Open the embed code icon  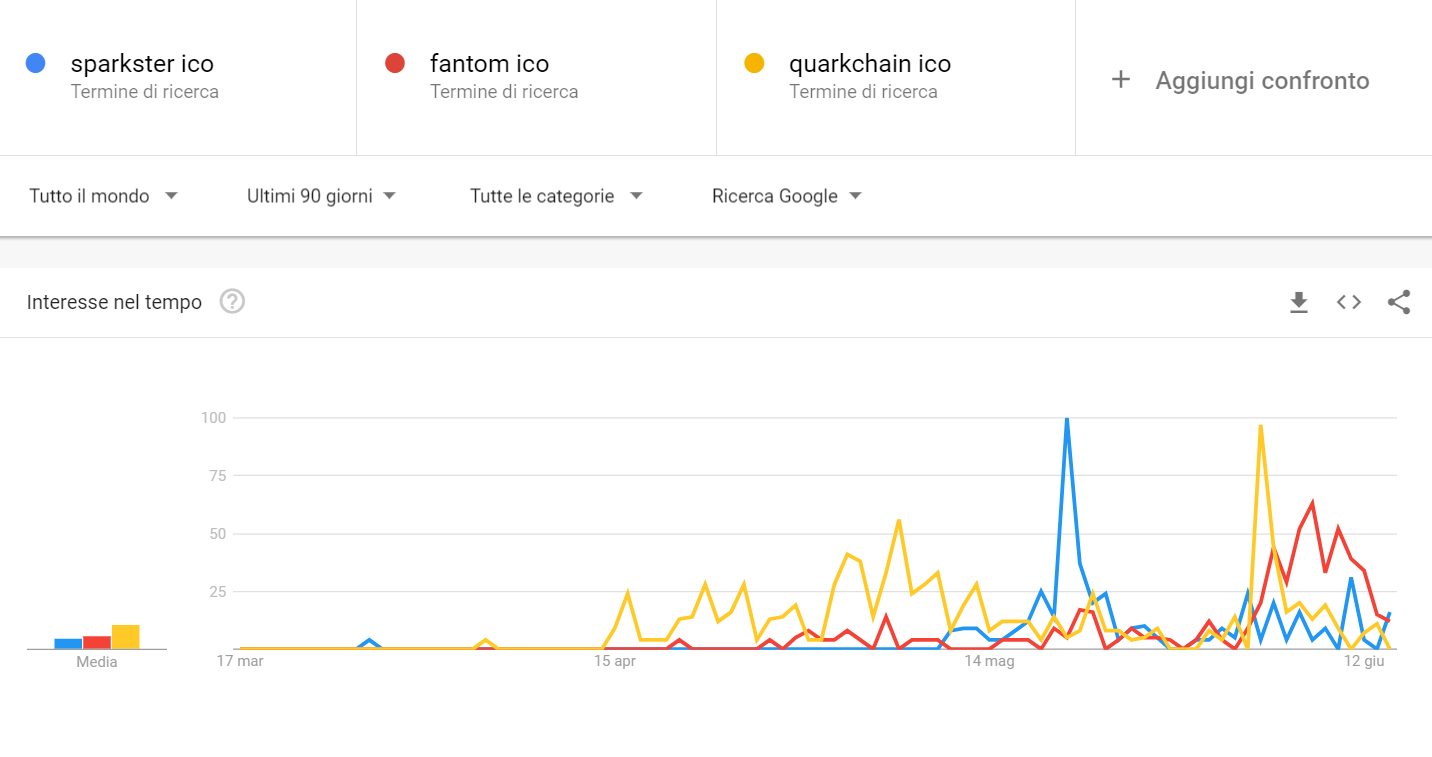[x=1349, y=302]
